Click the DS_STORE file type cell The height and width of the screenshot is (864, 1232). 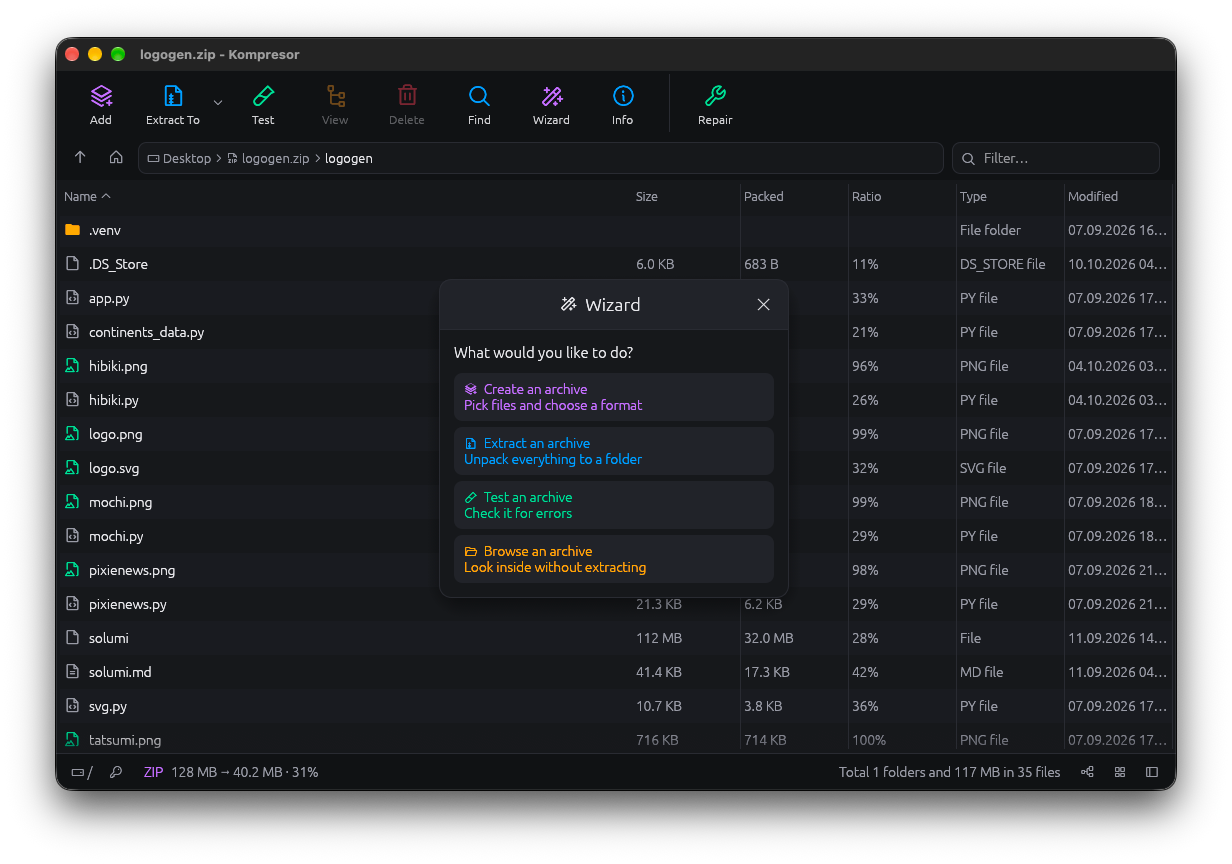click(1002, 264)
